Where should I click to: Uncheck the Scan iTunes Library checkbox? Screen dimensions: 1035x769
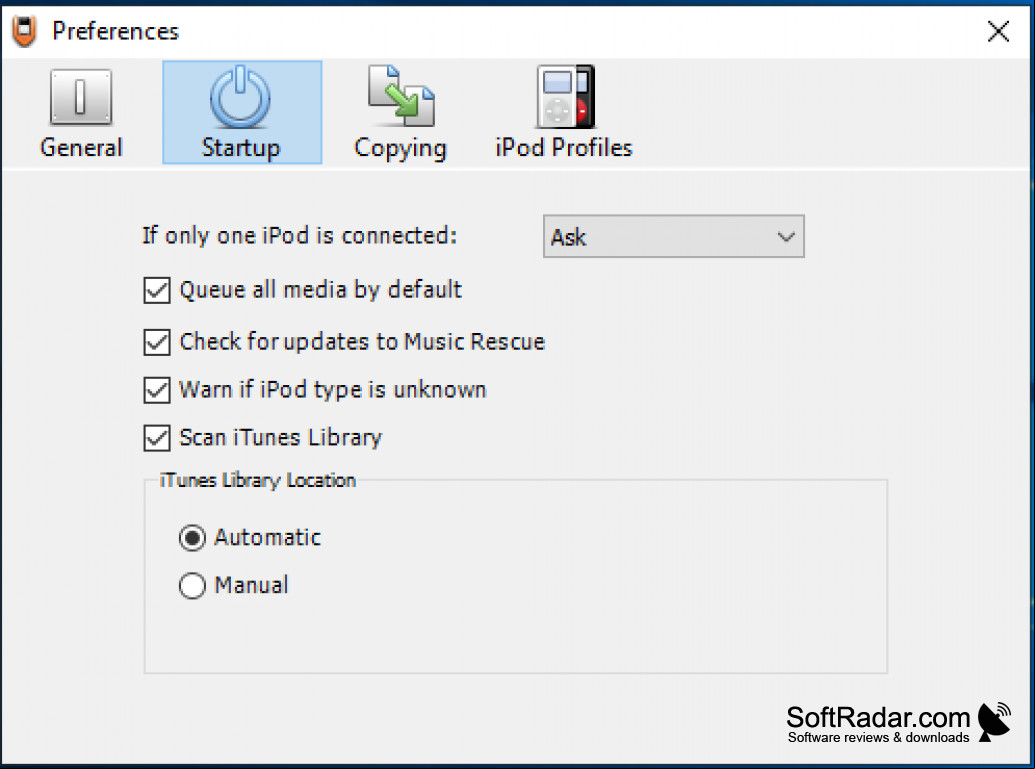[156, 438]
